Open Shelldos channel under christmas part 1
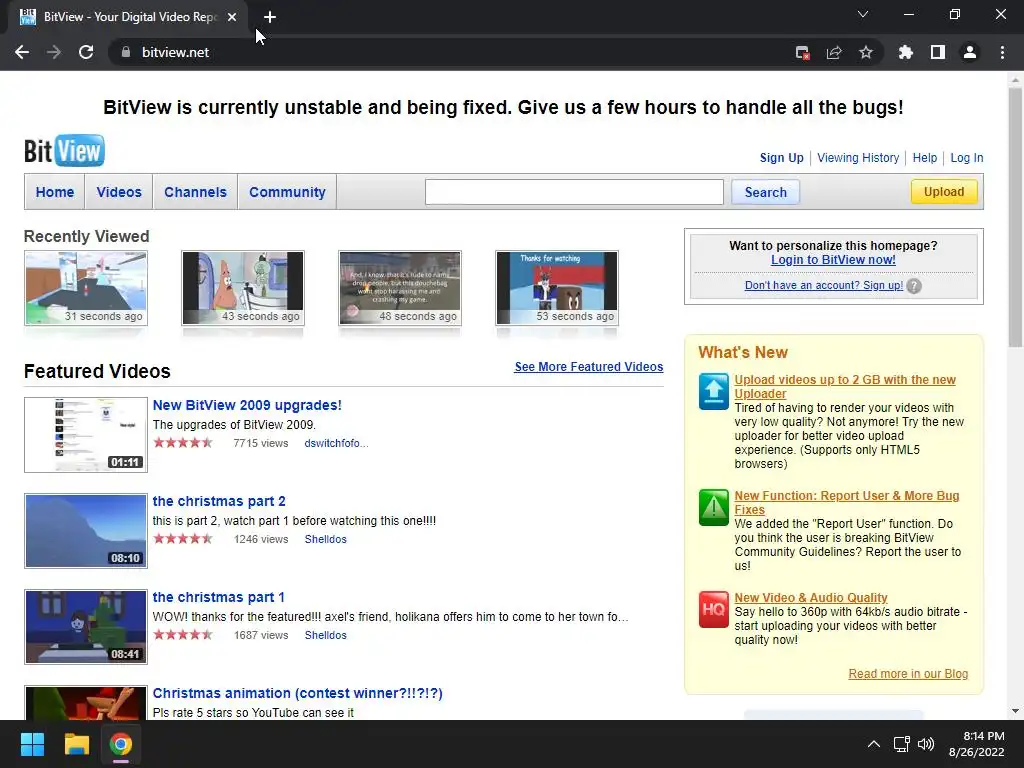Viewport: 1024px width, 768px height. point(325,635)
